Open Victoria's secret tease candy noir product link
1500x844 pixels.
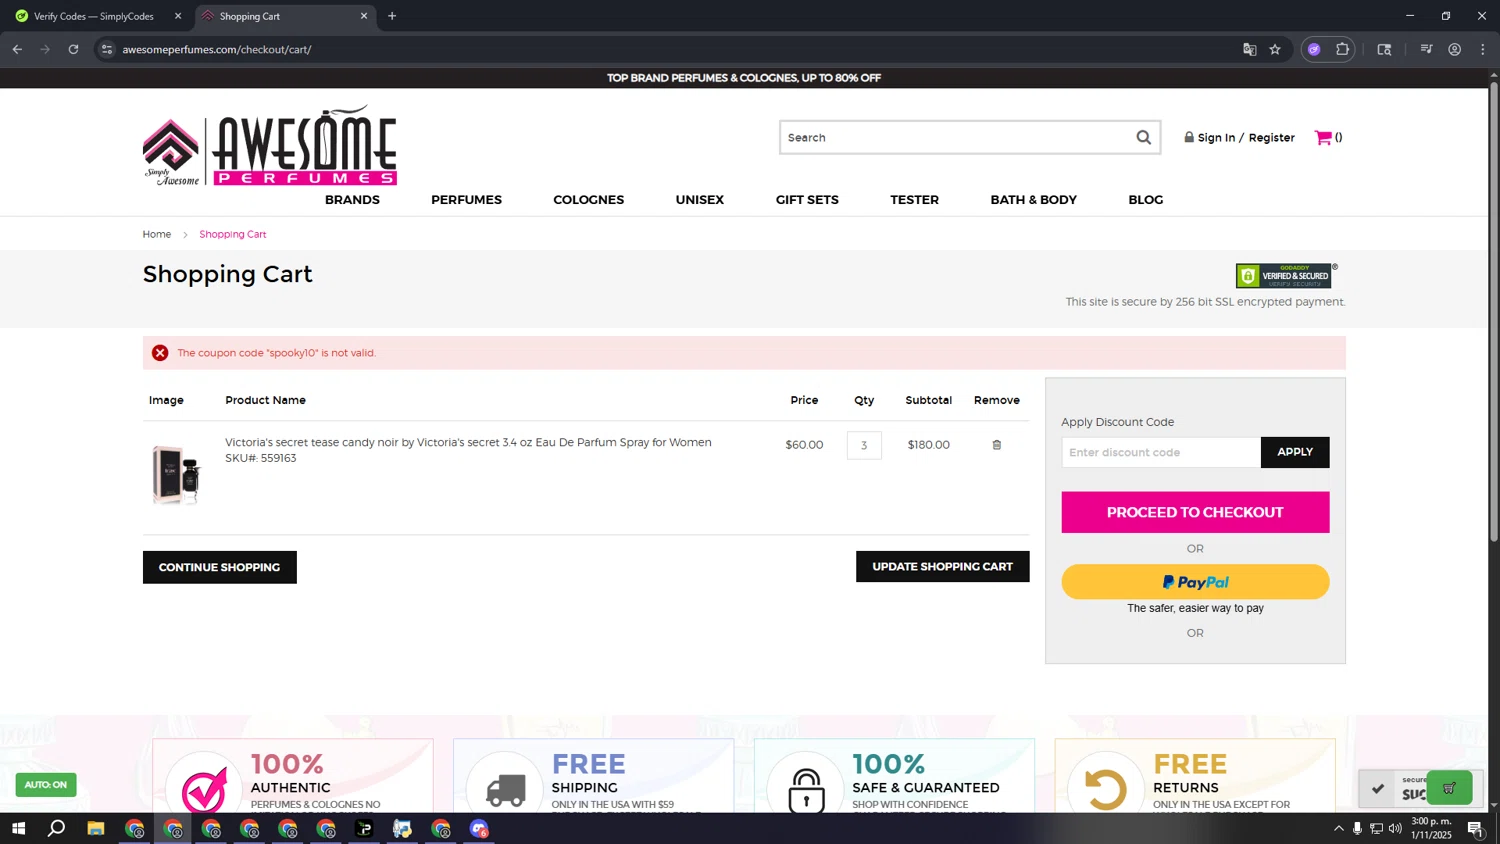pos(468,442)
